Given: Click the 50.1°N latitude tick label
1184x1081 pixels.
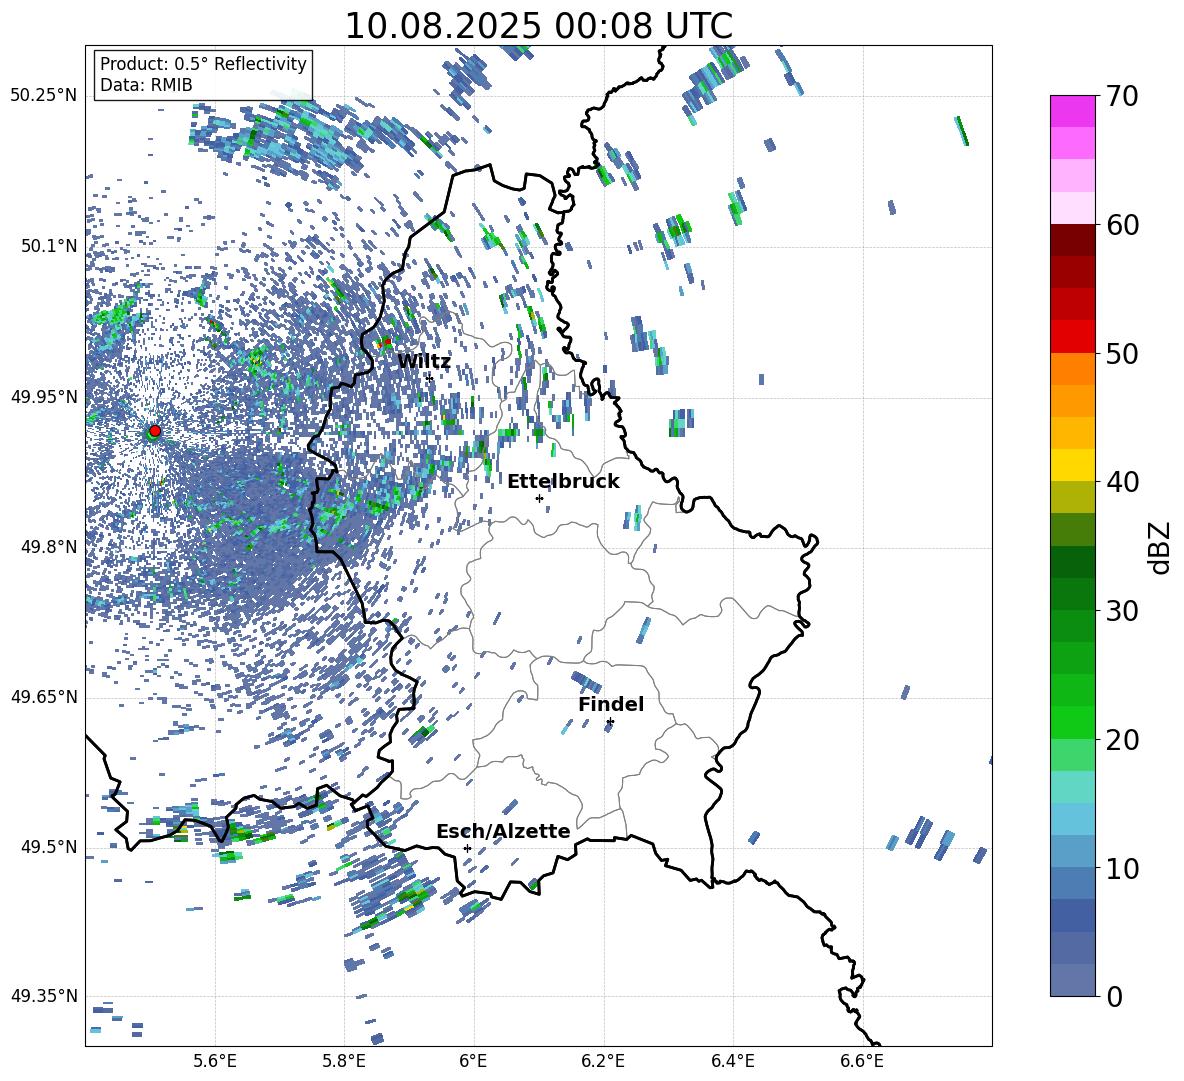Looking at the screenshot, I should coord(48,246).
